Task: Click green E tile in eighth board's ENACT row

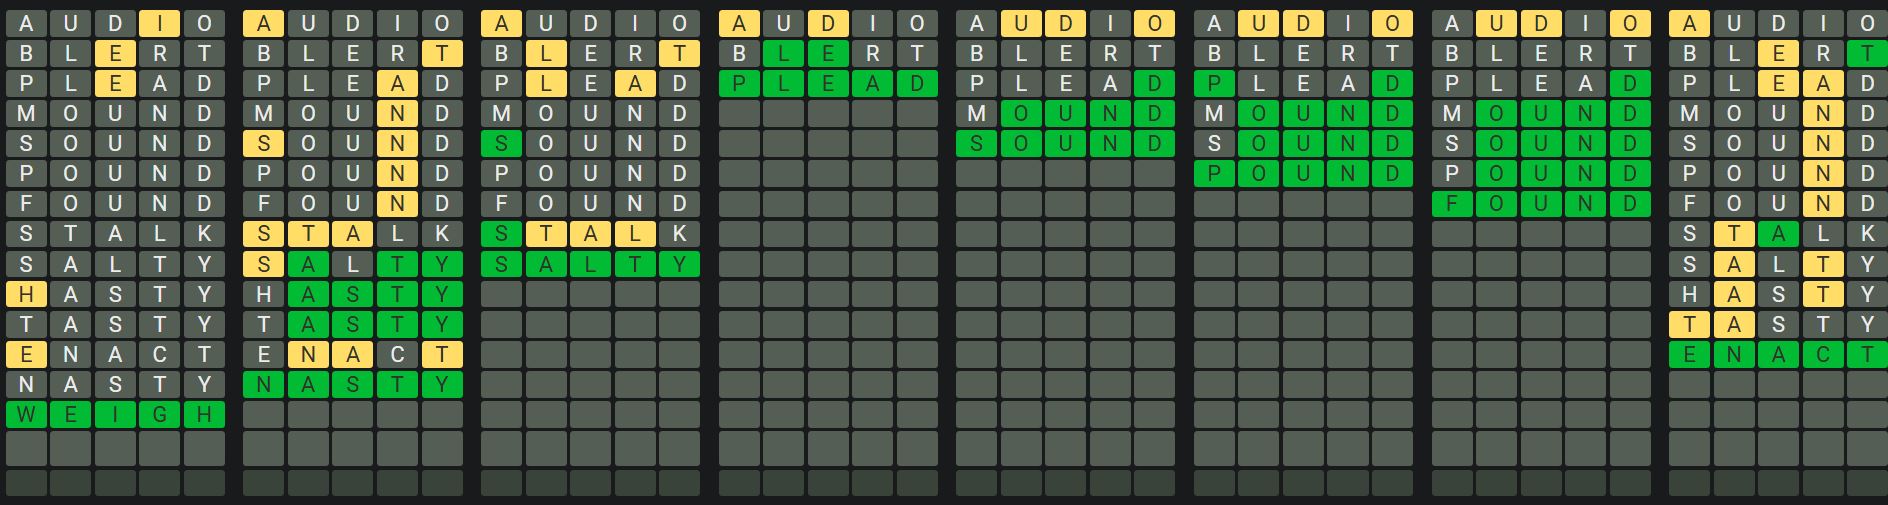Action: [x=1690, y=354]
